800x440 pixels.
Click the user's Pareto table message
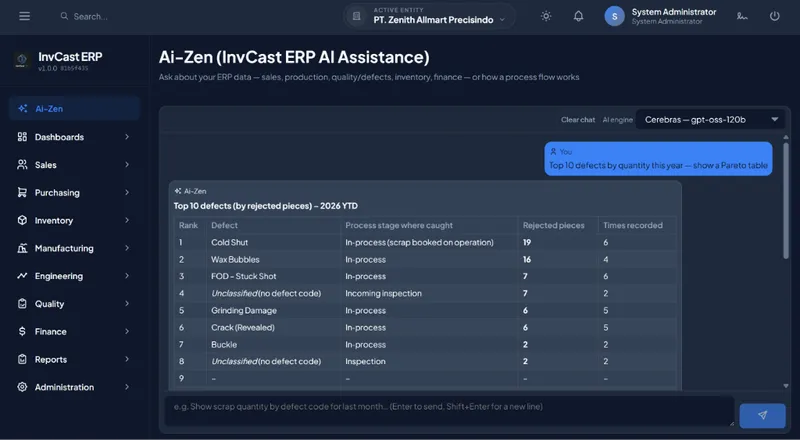pos(658,159)
